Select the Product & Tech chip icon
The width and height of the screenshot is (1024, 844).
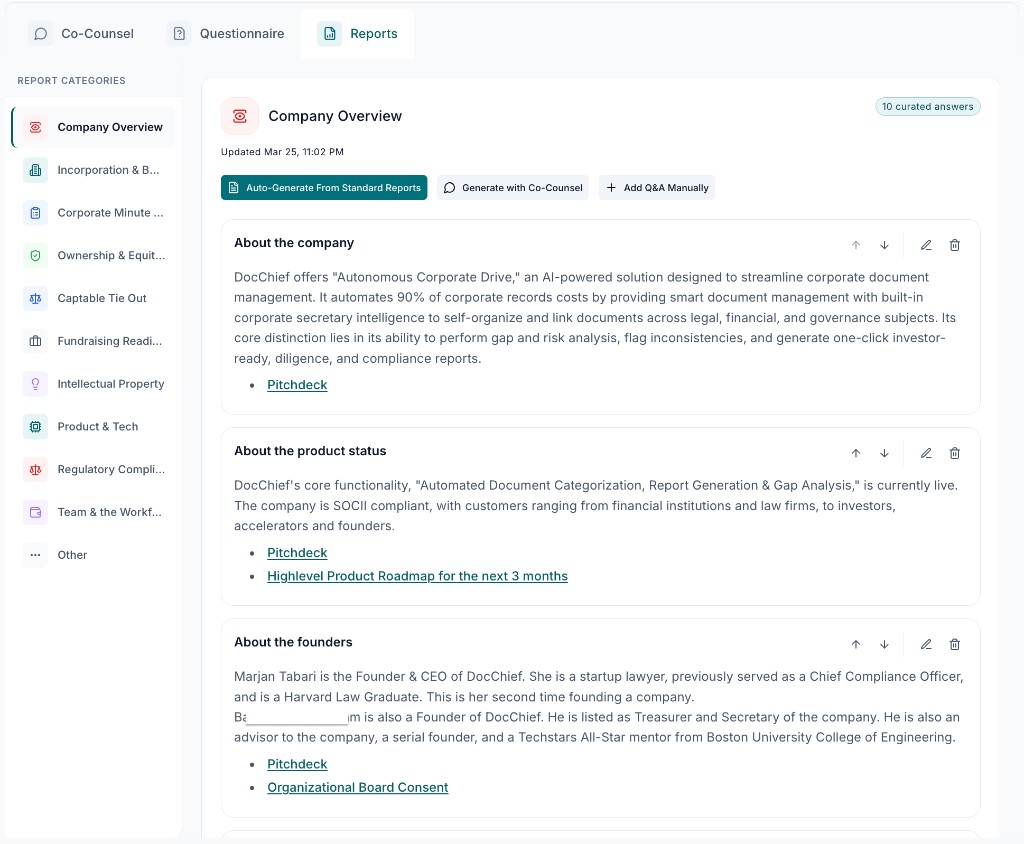[36, 427]
